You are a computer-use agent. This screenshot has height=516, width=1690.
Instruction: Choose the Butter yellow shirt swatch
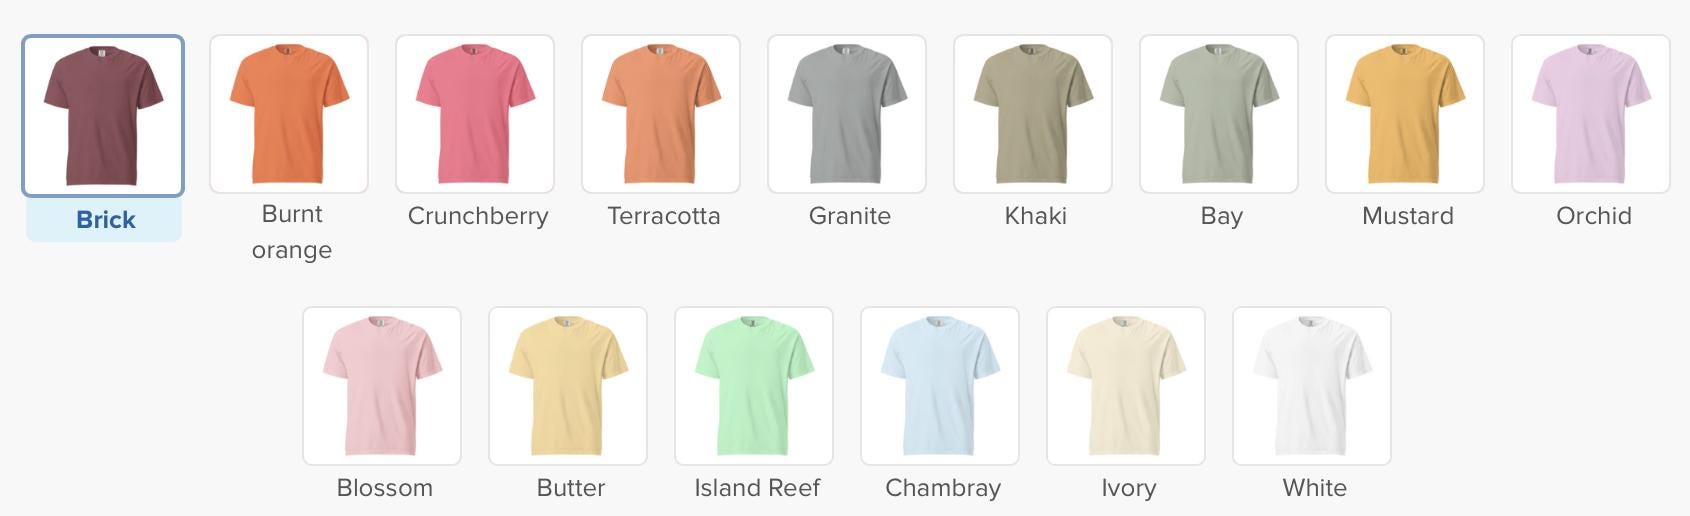(x=568, y=386)
